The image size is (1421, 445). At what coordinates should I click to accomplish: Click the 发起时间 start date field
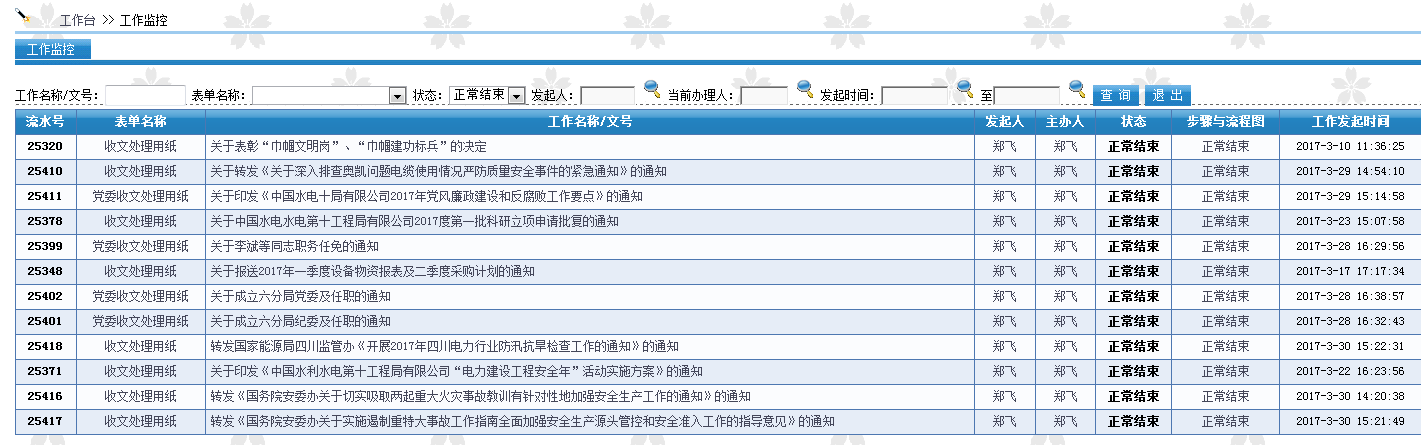[x=914, y=96]
